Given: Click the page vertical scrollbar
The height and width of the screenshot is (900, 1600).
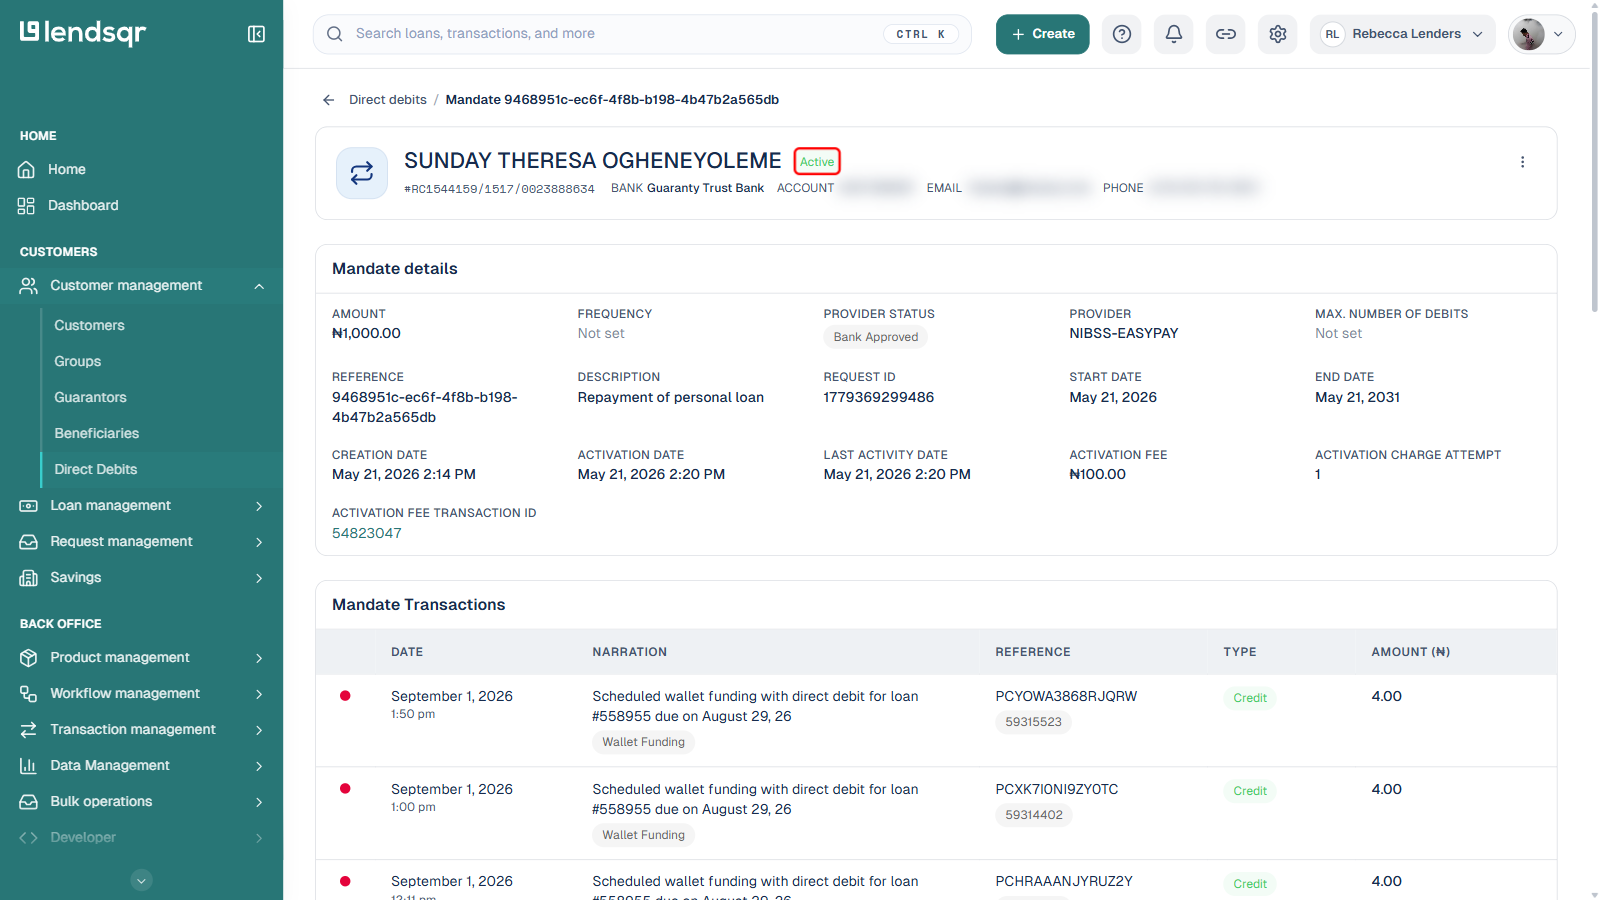Looking at the screenshot, I should [x=1594, y=160].
